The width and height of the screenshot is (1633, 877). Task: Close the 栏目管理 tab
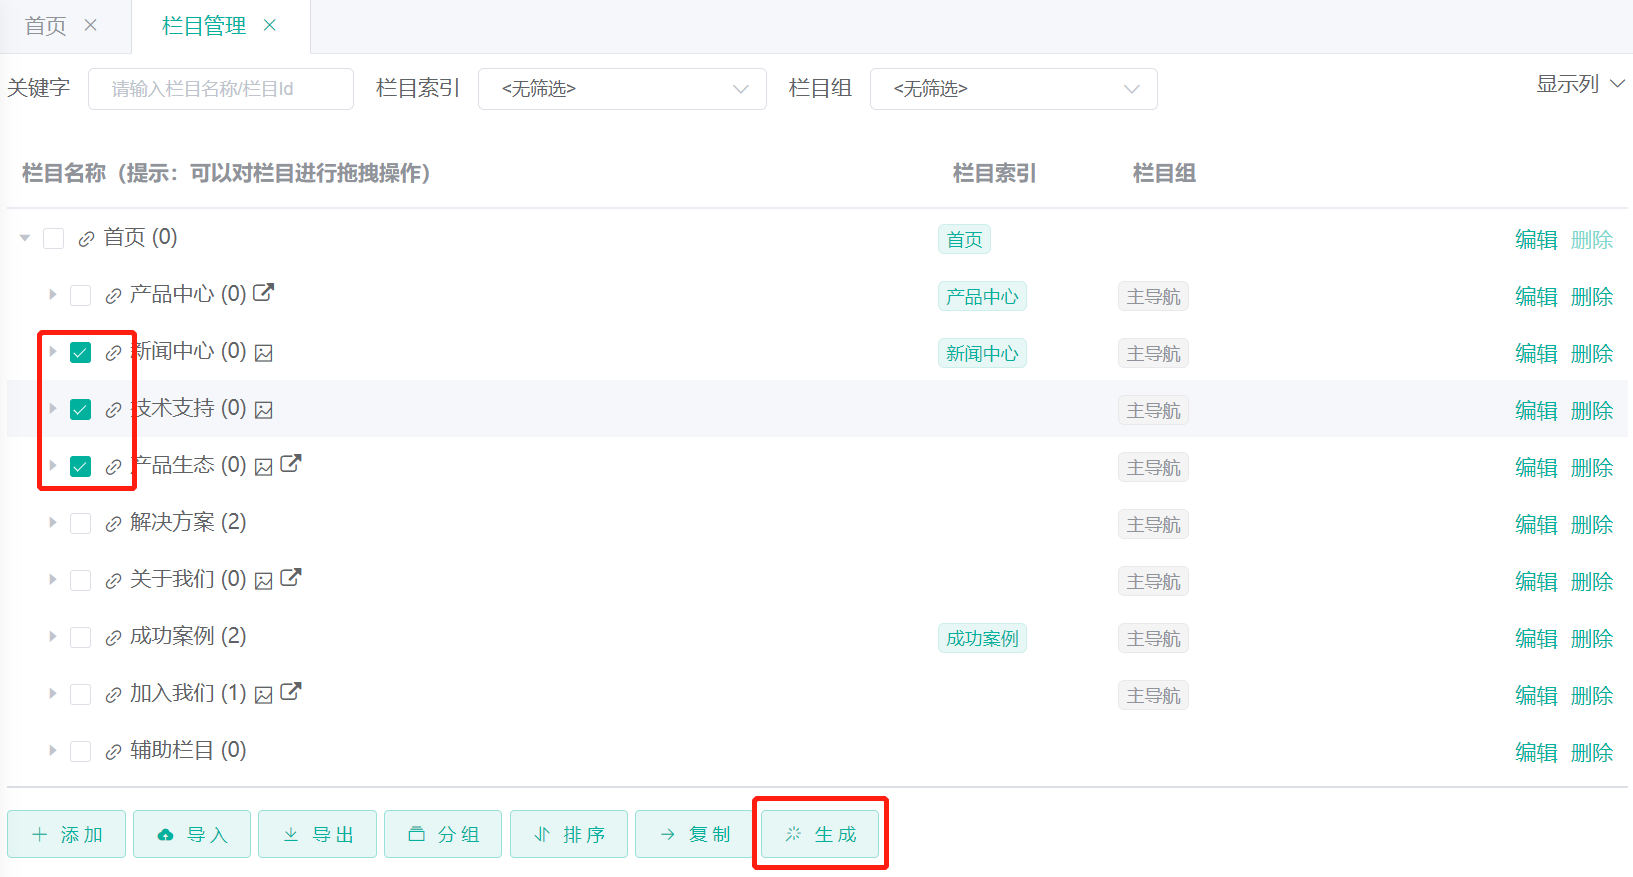[270, 26]
